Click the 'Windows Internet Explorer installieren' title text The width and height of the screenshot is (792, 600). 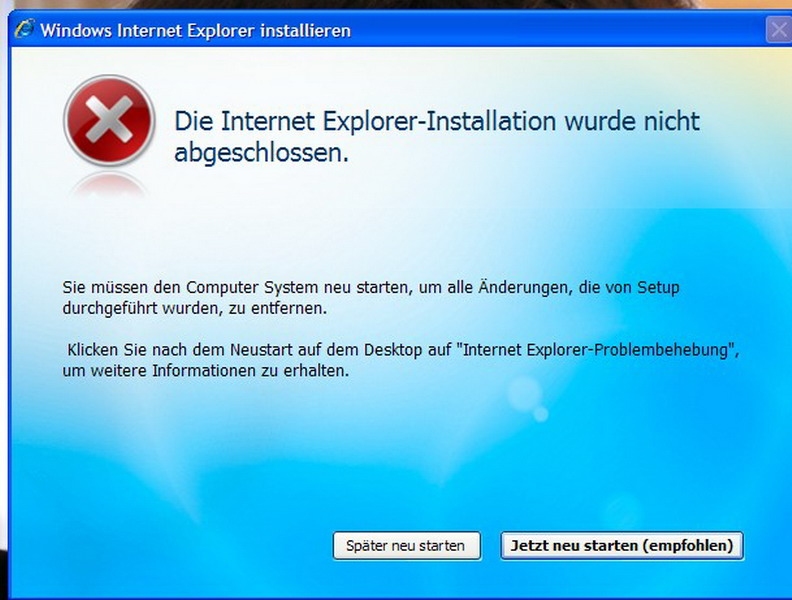[x=195, y=30]
